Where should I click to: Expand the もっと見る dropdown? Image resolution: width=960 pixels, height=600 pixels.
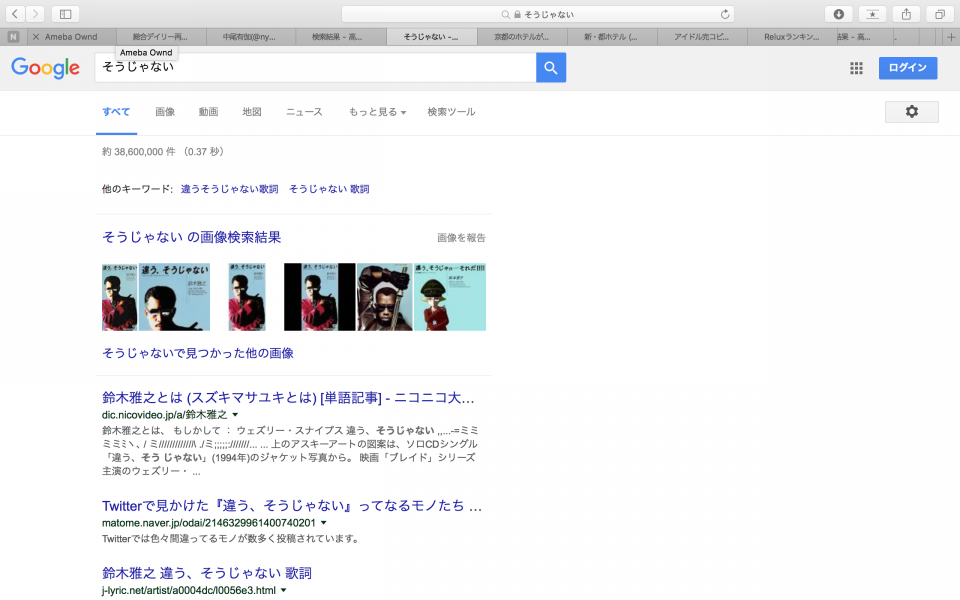(377, 112)
